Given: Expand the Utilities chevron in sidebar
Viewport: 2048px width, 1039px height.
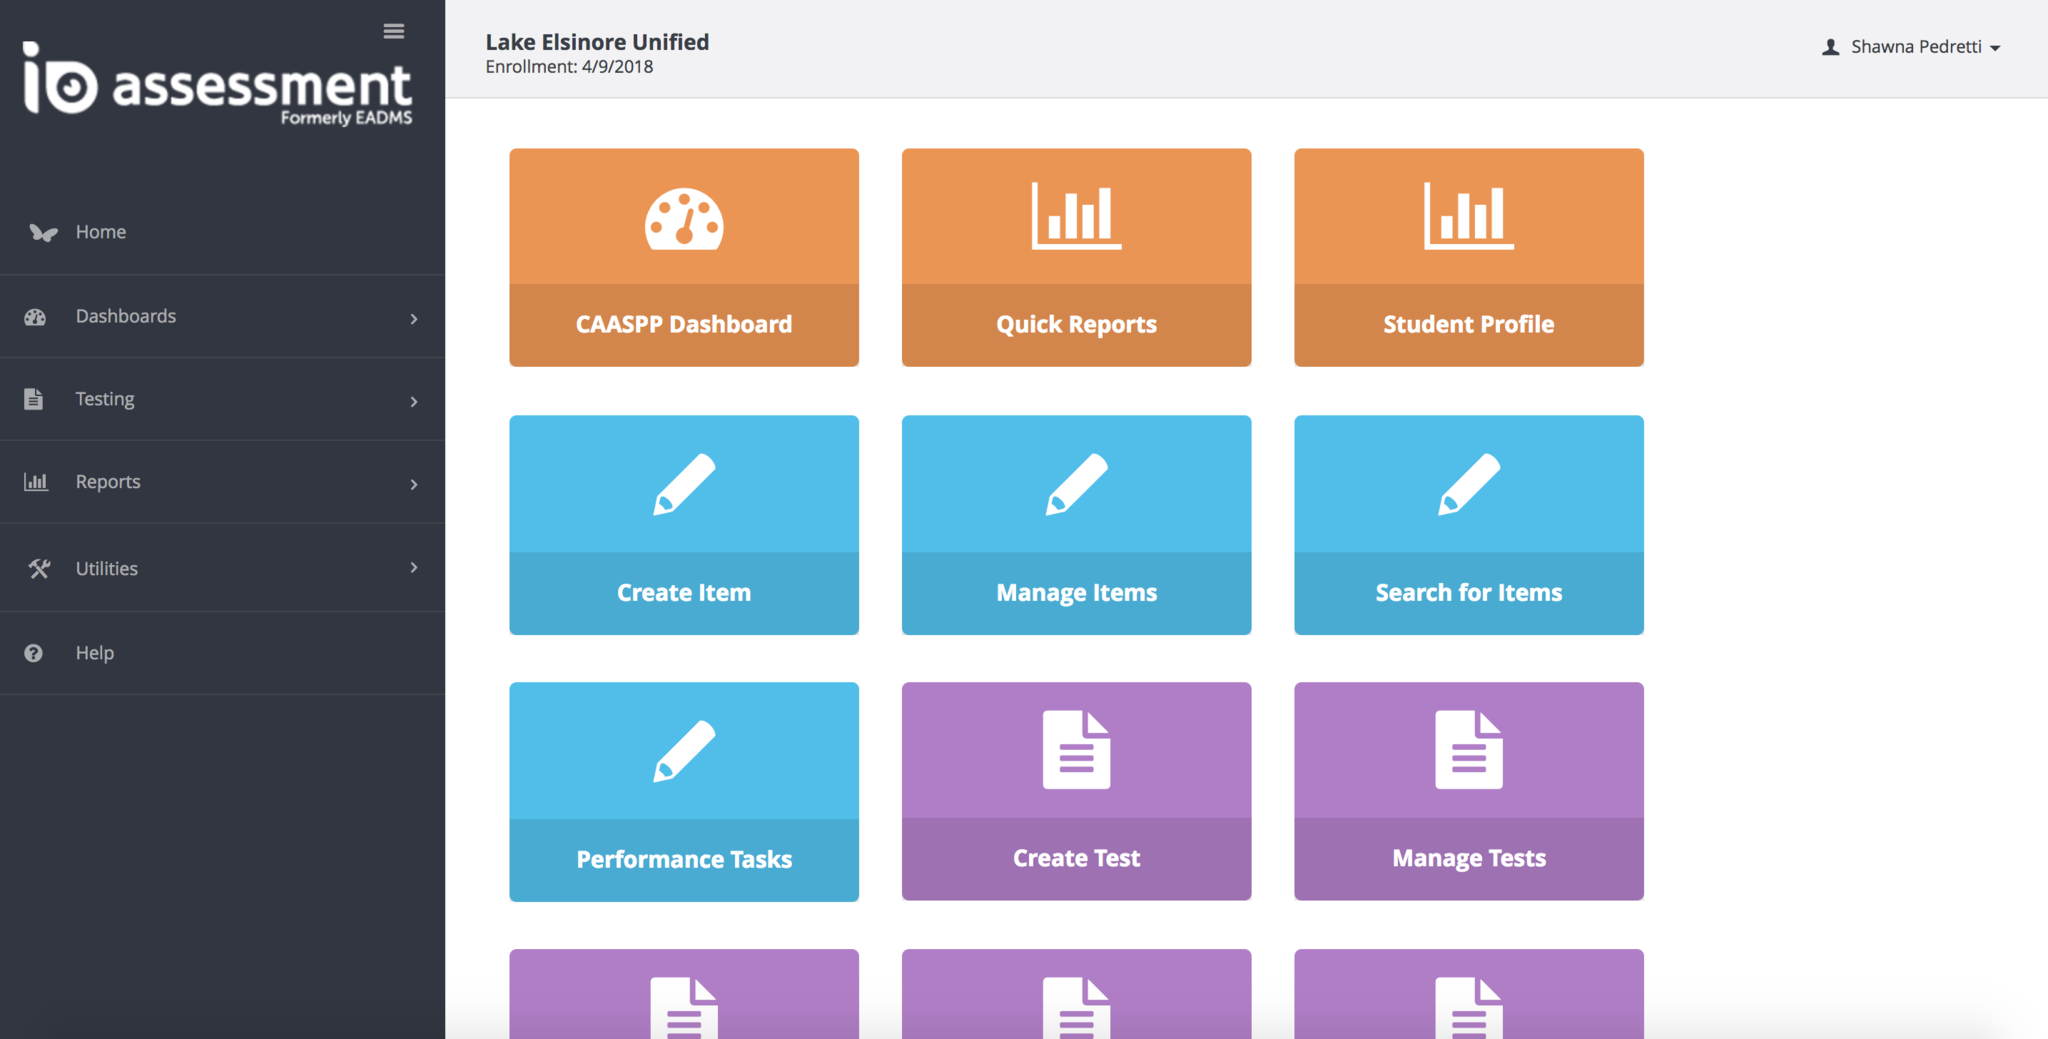Looking at the screenshot, I should (x=414, y=568).
